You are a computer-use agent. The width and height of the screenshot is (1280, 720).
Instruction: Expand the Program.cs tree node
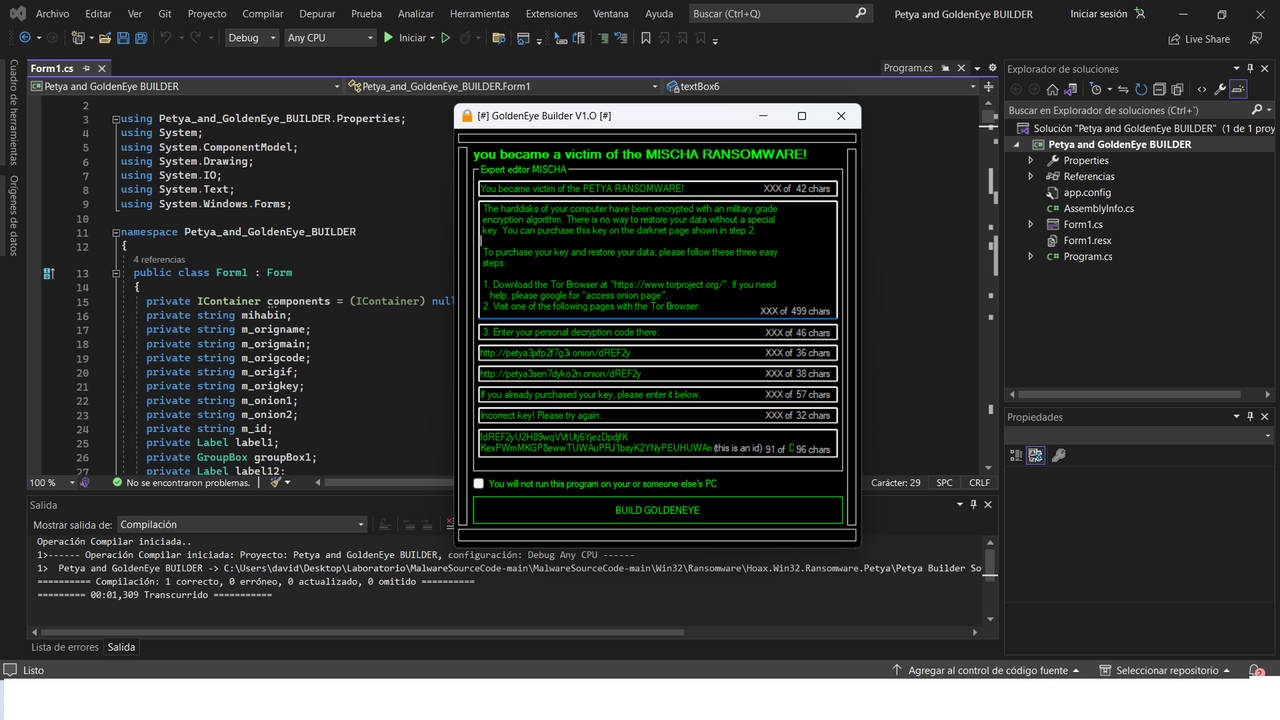(x=1031, y=256)
